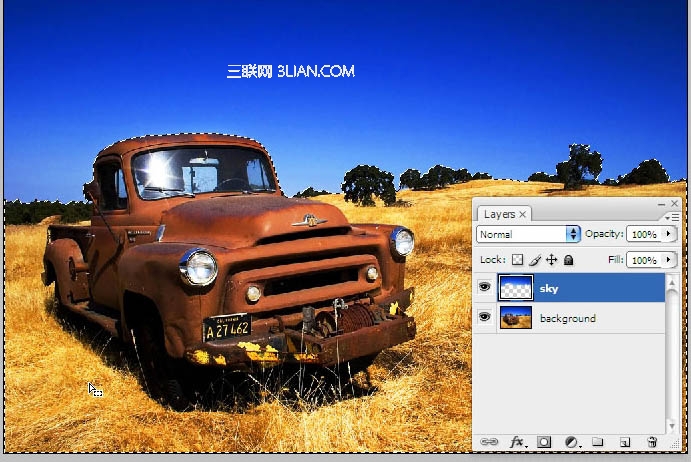Lock transparent pixels icon
This screenshot has height=462, width=691.
pyautogui.click(x=518, y=260)
